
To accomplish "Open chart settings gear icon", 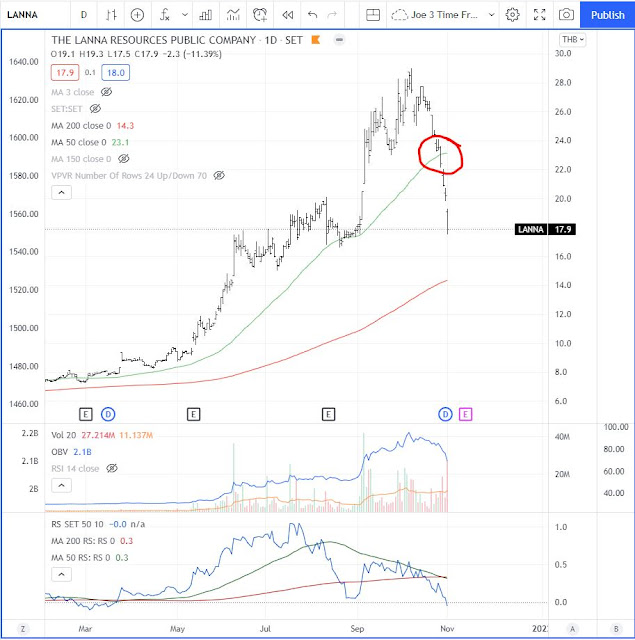I will [x=512, y=15].
